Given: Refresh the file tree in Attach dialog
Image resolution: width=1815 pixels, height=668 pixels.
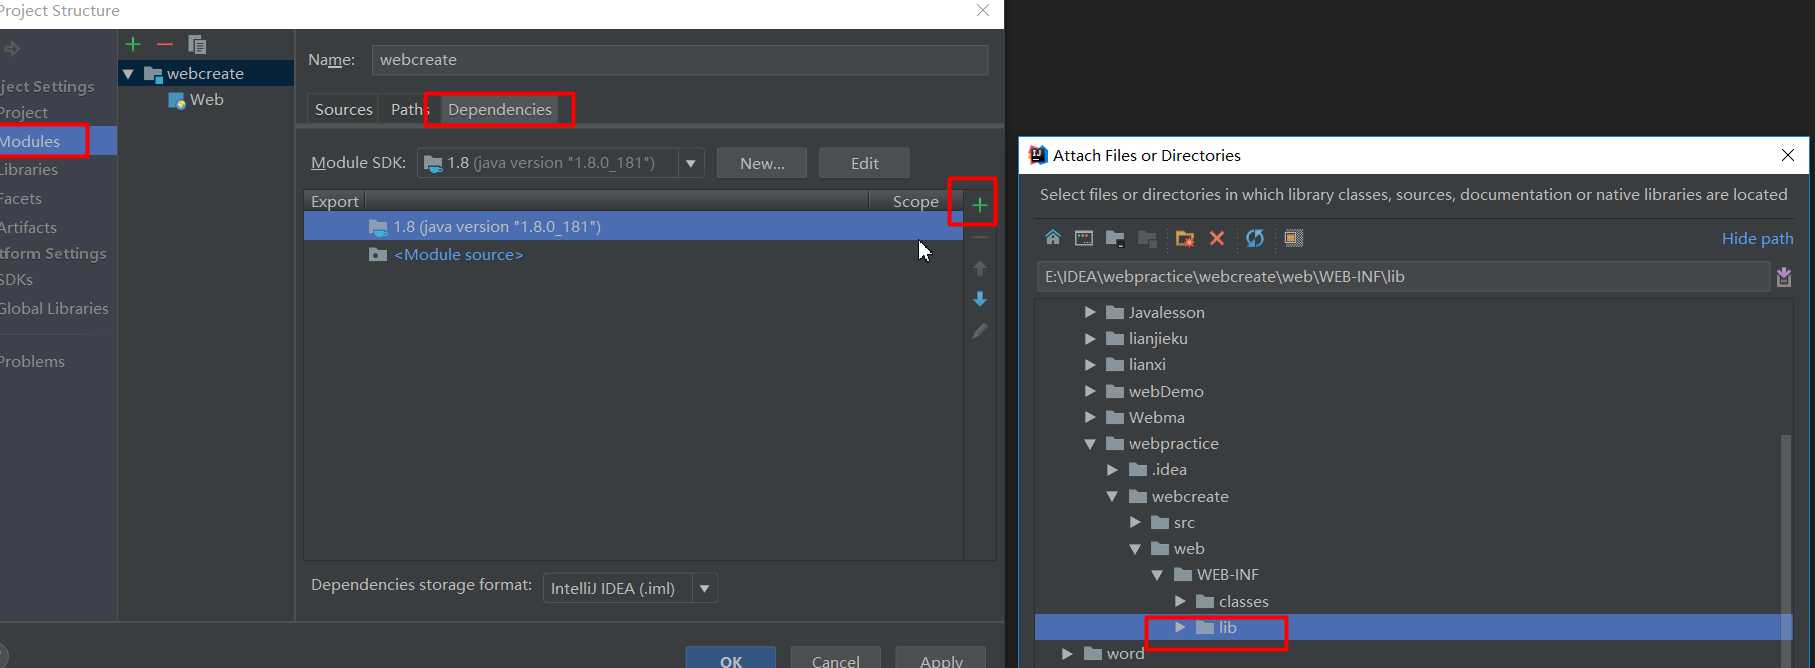Looking at the screenshot, I should pyautogui.click(x=1255, y=238).
